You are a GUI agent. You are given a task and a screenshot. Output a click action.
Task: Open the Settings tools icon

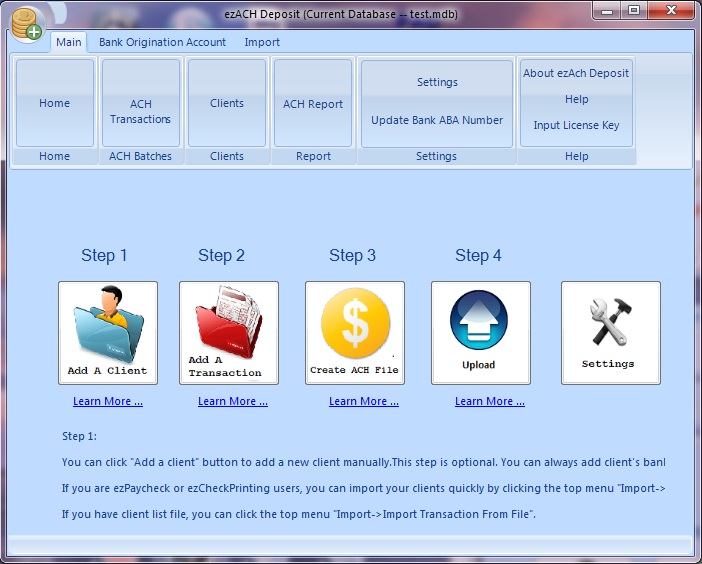[x=610, y=332]
